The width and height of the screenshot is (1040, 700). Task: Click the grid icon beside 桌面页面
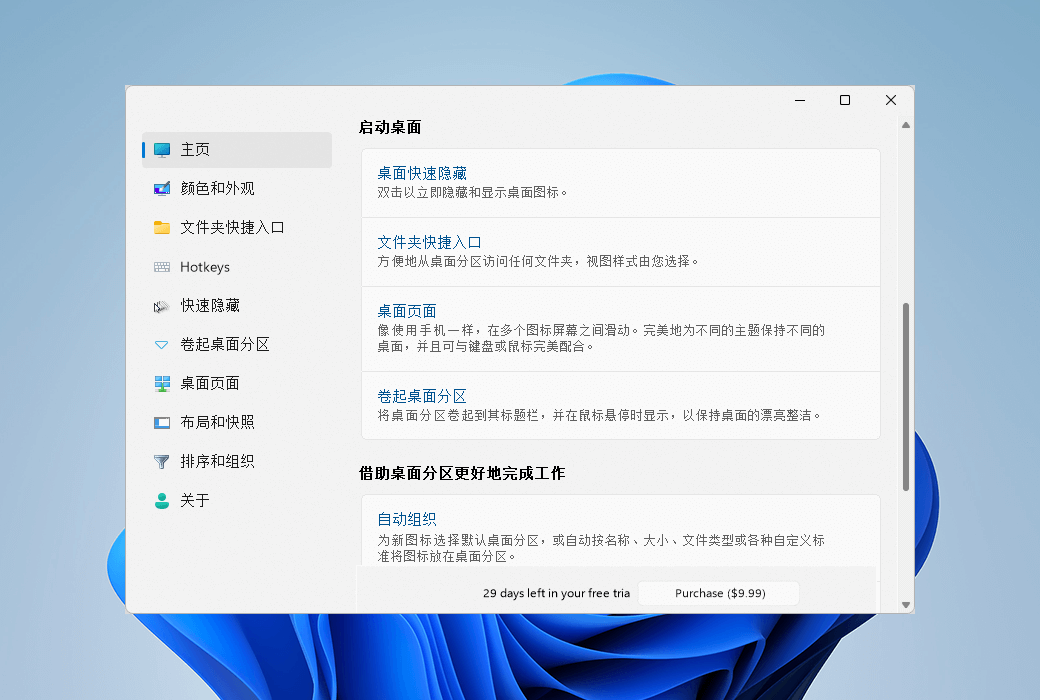pyautogui.click(x=162, y=384)
